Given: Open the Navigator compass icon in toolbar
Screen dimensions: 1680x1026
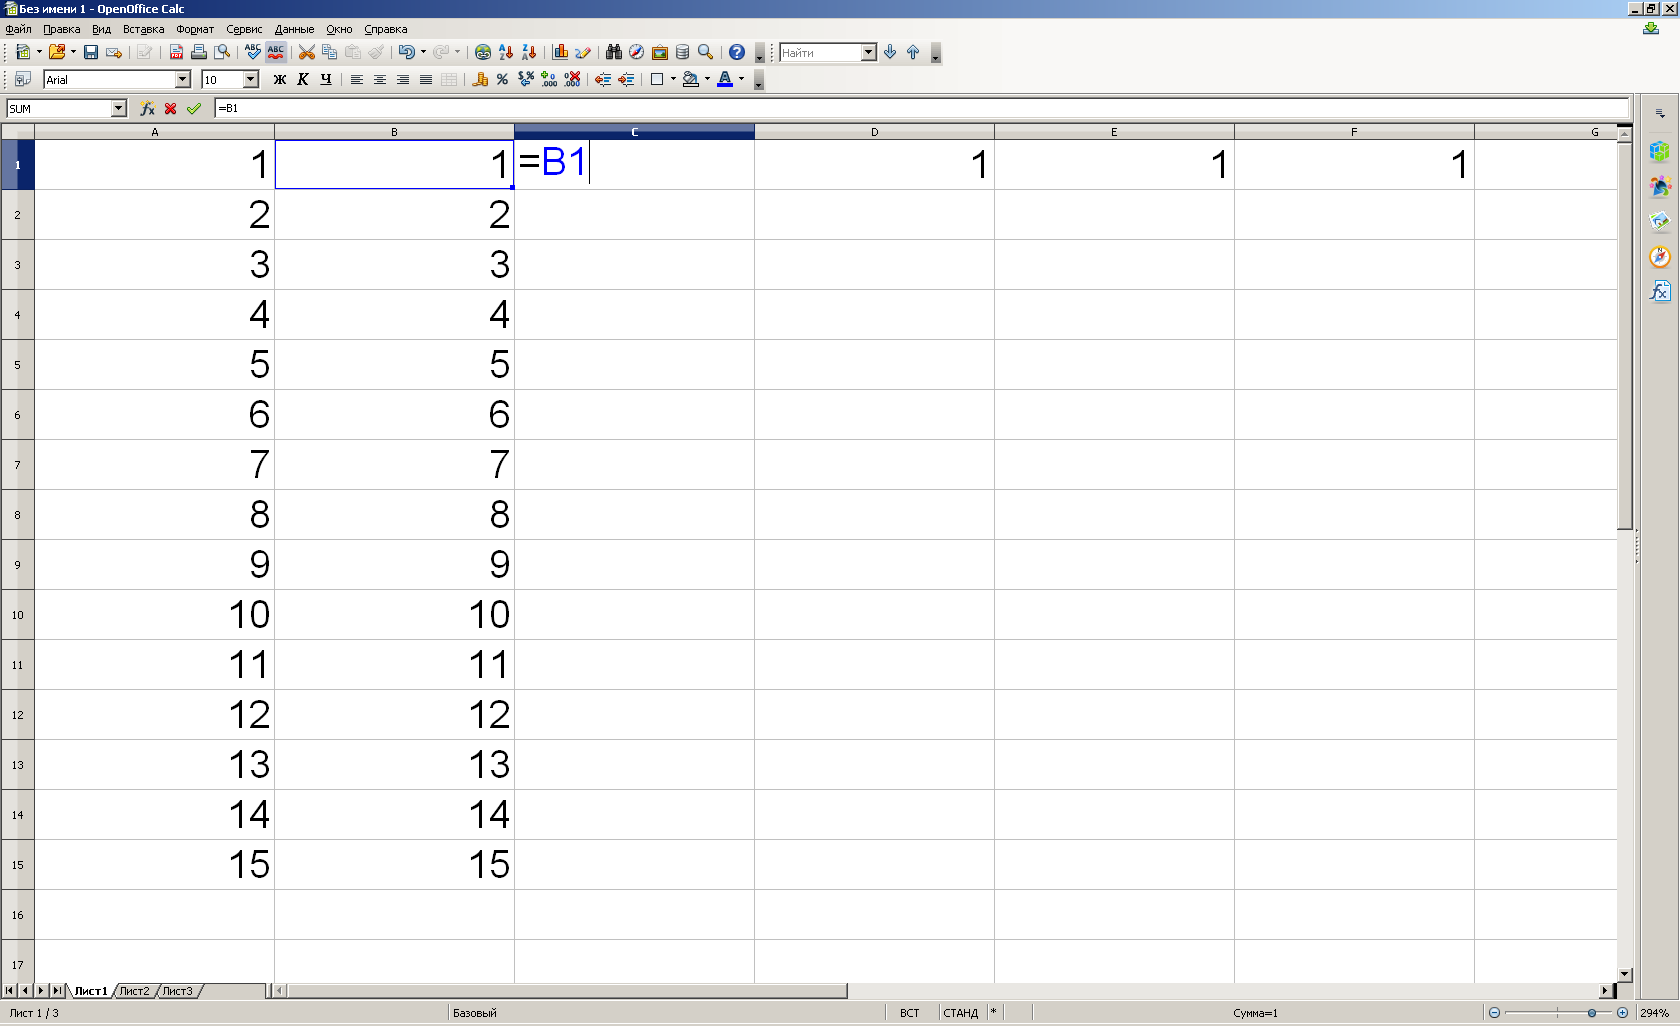Looking at the screenshot, I should coord(637,52).
